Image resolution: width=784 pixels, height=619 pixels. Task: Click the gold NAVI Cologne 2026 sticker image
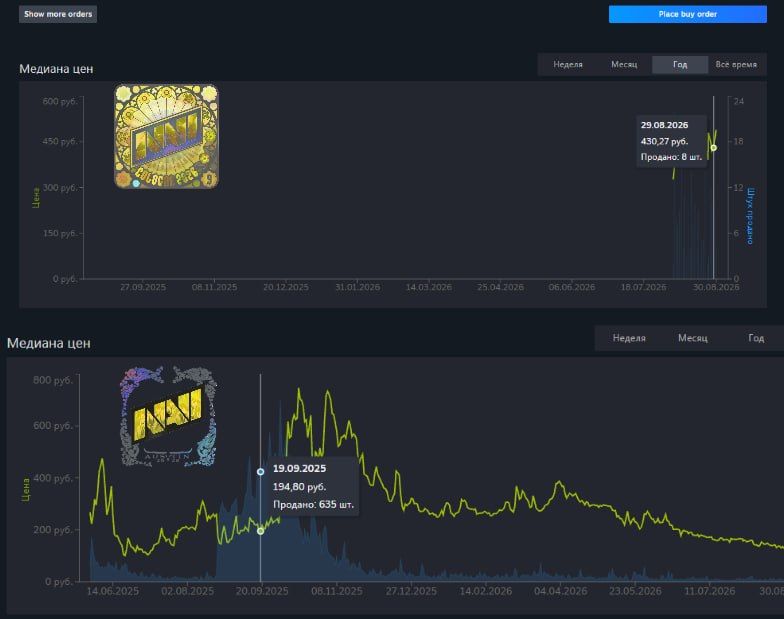(166, 136)
